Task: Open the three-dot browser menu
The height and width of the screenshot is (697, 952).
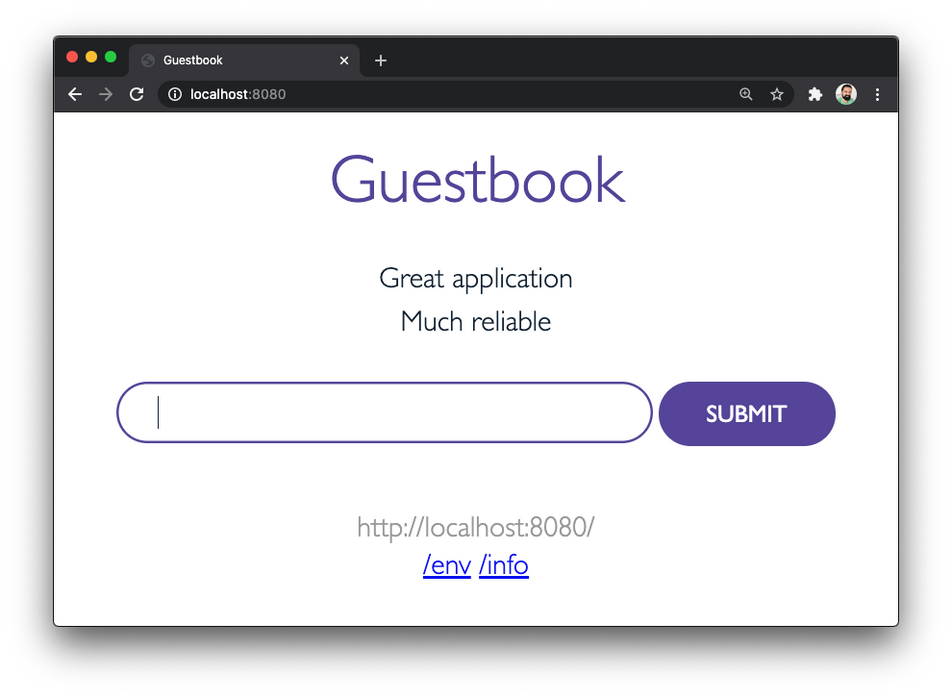Action: [878, 94]
